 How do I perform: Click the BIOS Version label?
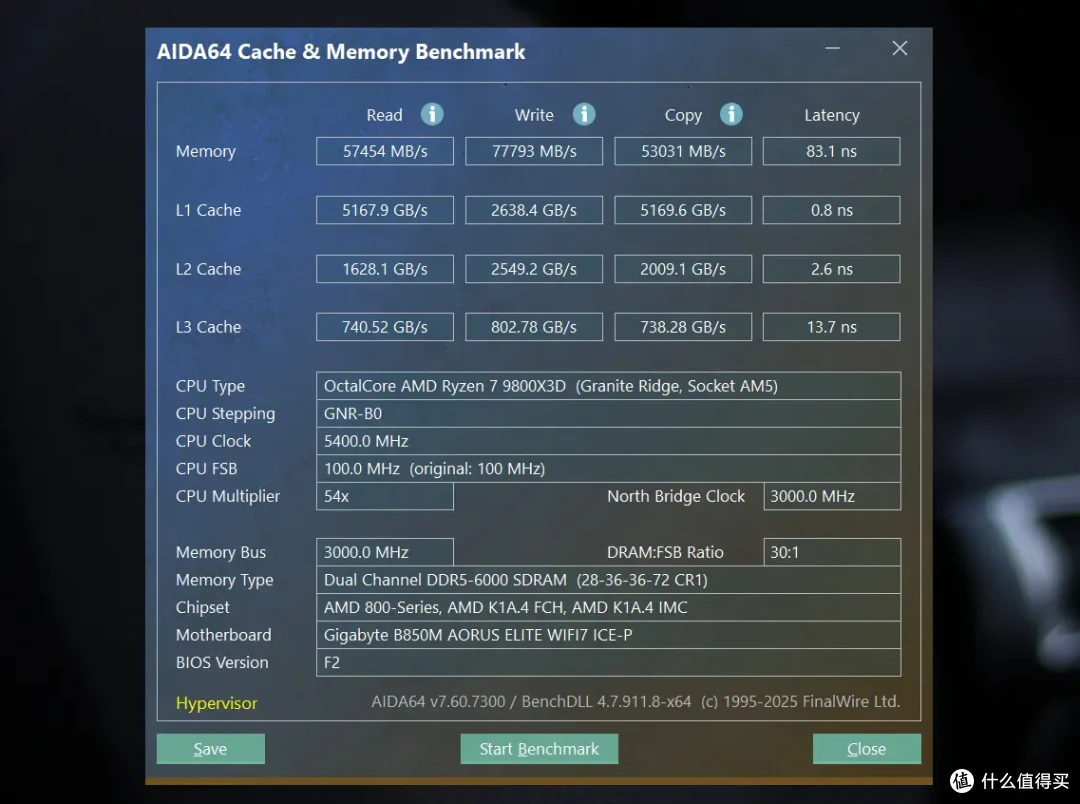[x=222, y=663]
